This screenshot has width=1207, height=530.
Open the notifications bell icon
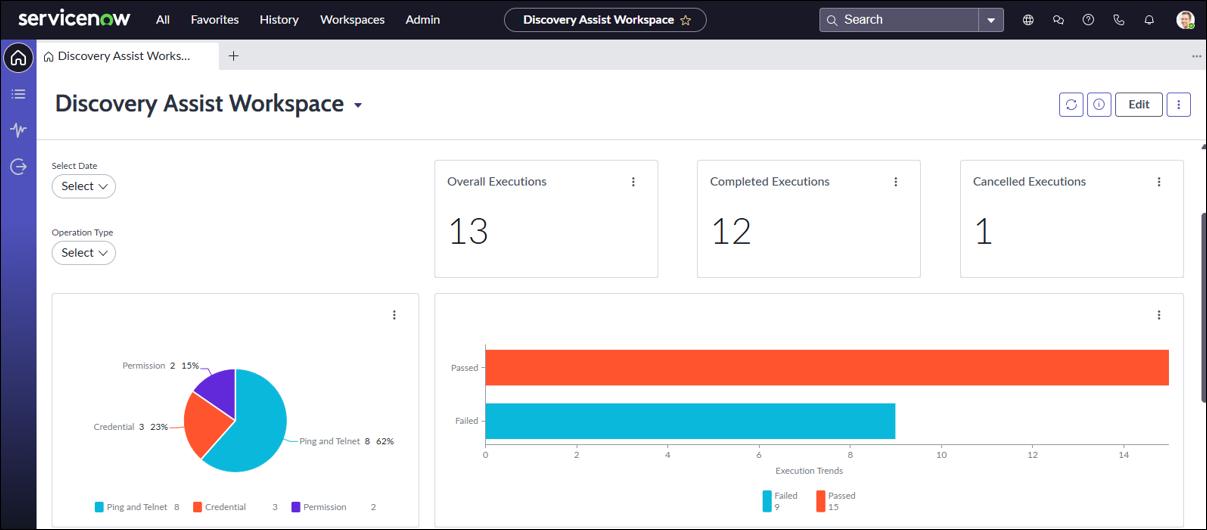click(1149, 20)
